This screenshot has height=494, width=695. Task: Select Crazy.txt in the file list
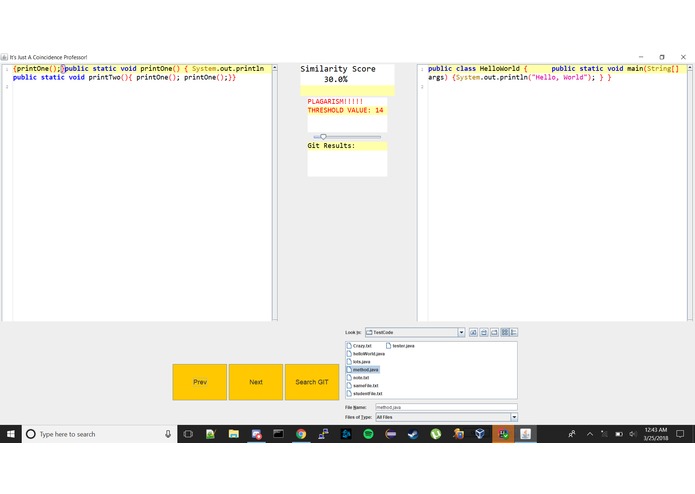tap(359, 346)
